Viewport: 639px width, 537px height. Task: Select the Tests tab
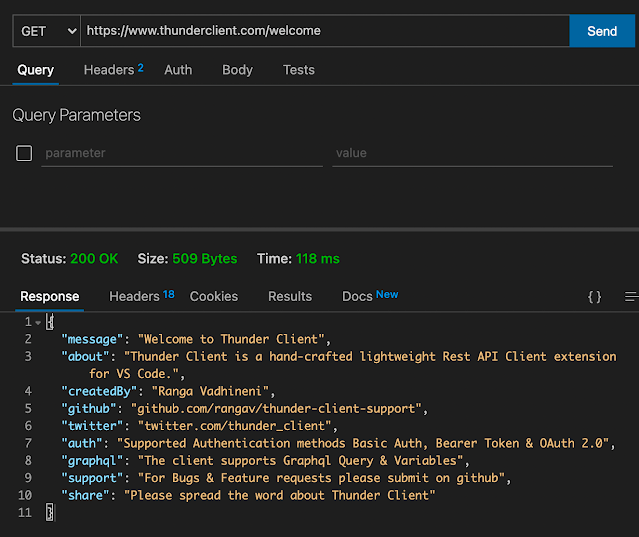tap(298, 70)
